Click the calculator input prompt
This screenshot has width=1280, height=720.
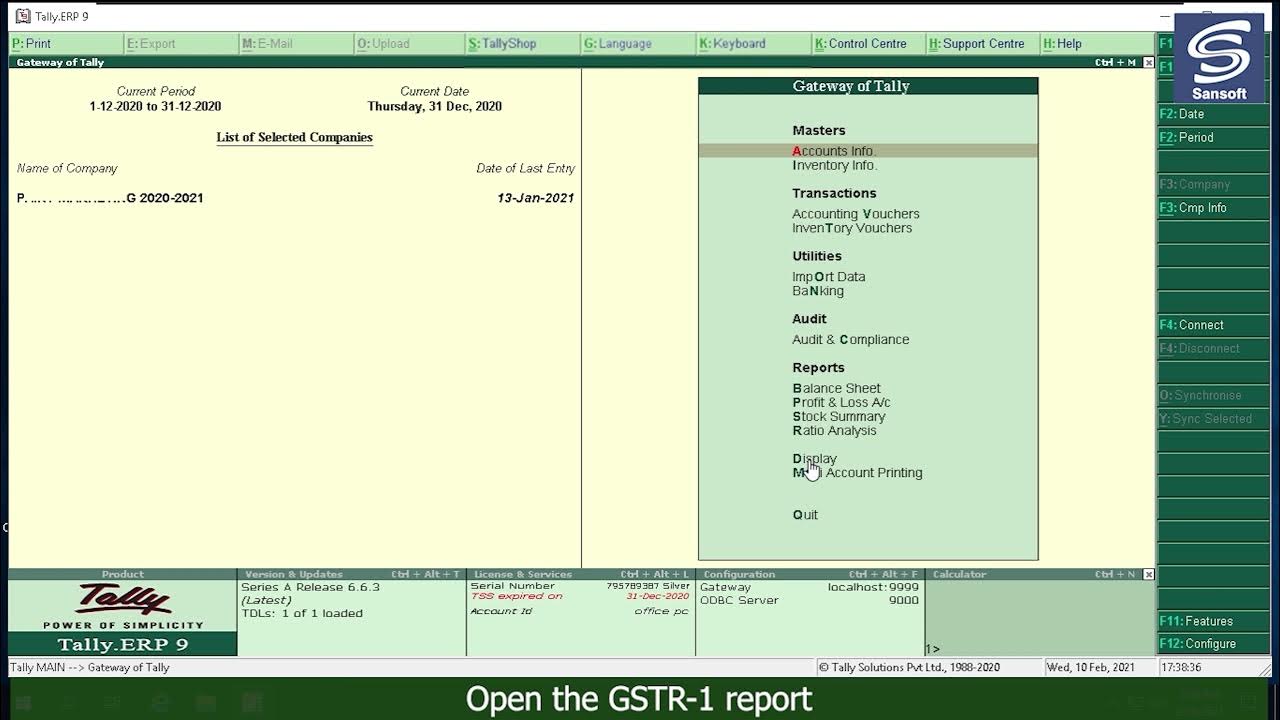pos(932,649)
